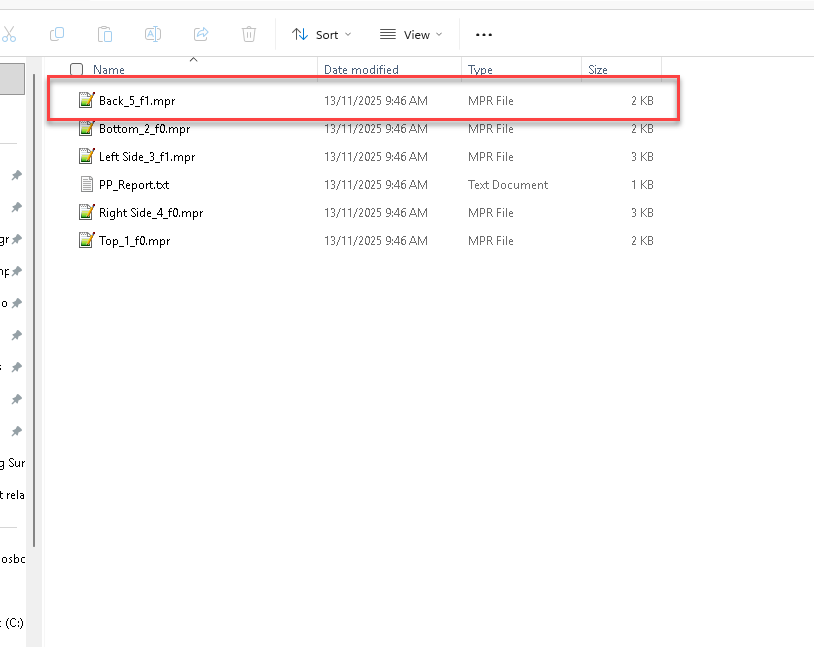Select the Bottom_2_f0.mpr file
Screen dimensions: 814x657
[144, 129]
